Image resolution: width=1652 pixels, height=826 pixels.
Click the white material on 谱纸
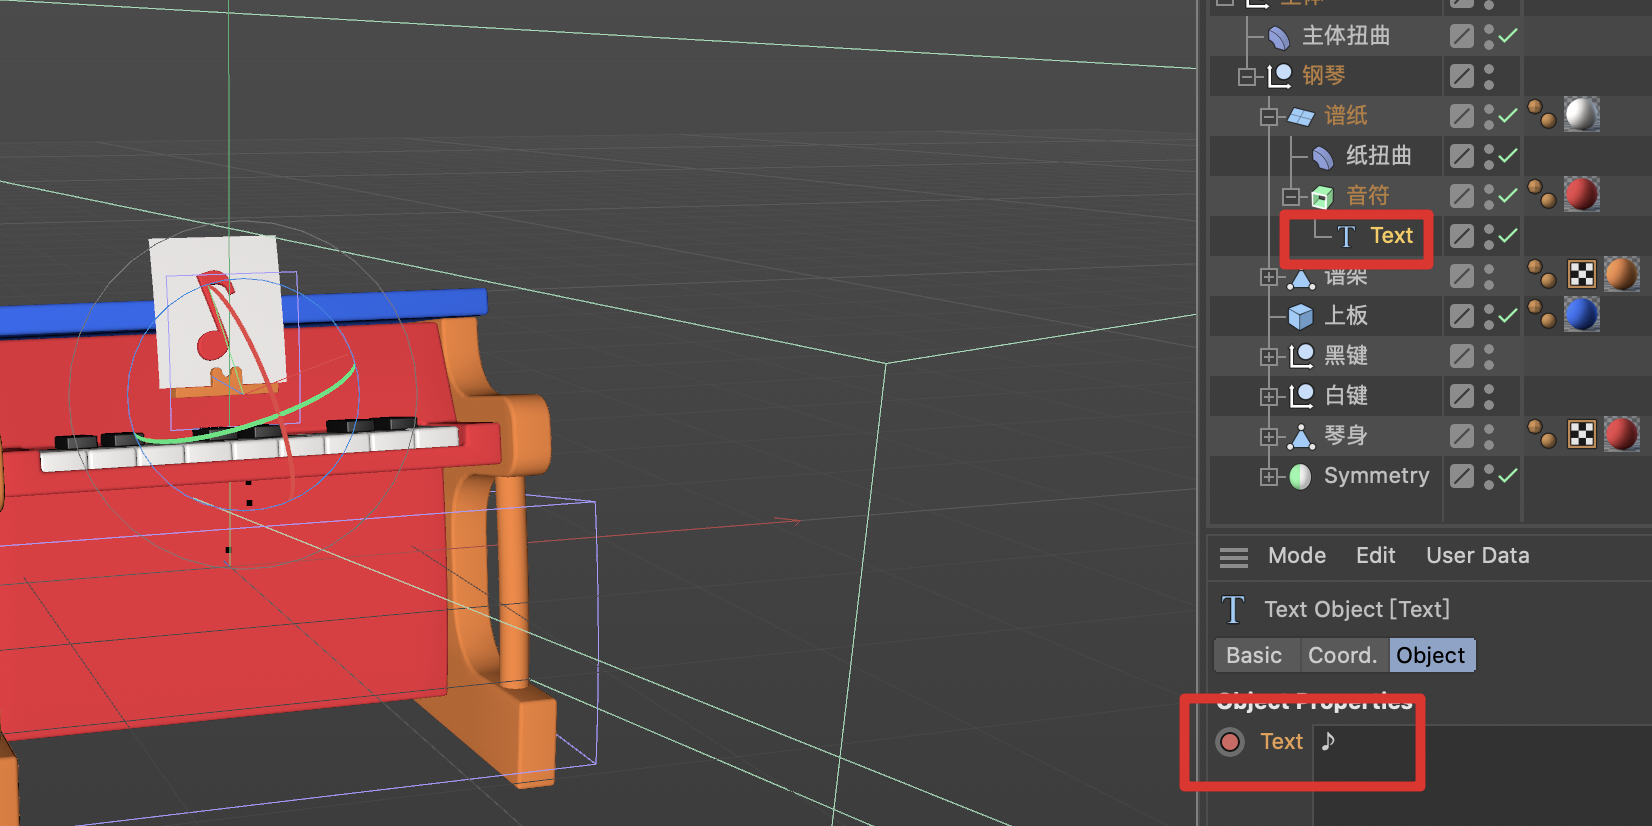tap(1582, 114)
